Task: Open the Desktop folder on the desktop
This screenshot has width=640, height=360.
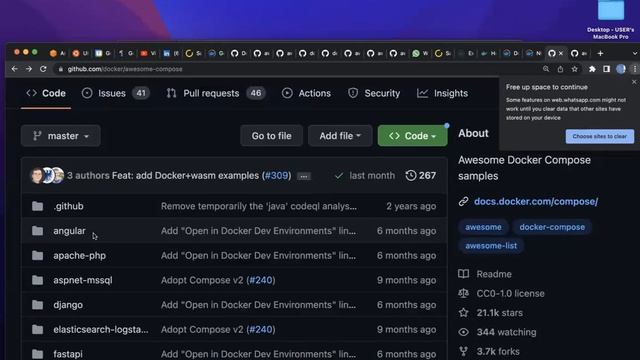Action: tap(611, 20)
